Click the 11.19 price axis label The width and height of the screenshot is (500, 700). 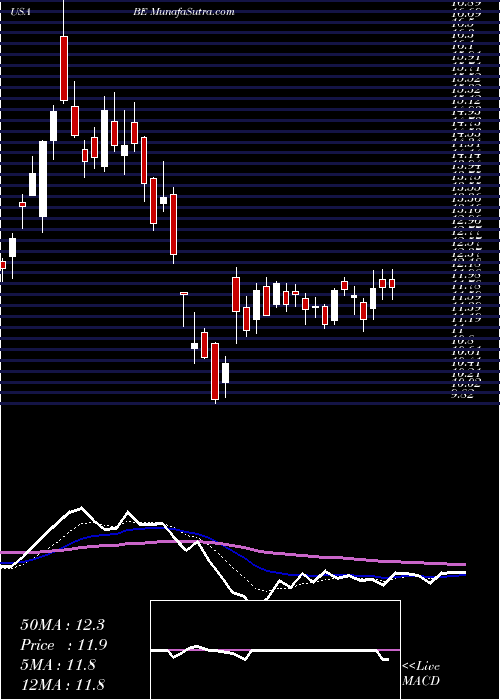pyautogui.click(x=467, y=319)
